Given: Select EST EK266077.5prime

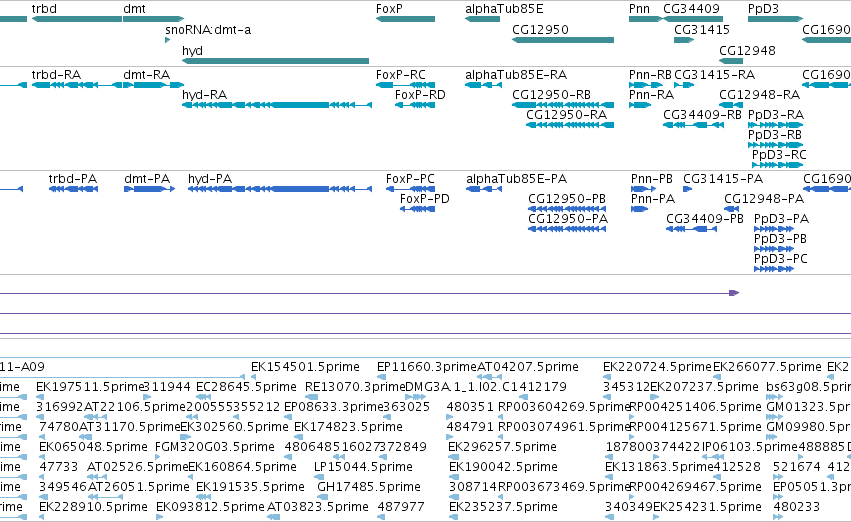Looking at the screenshot, I should point(767,367).
